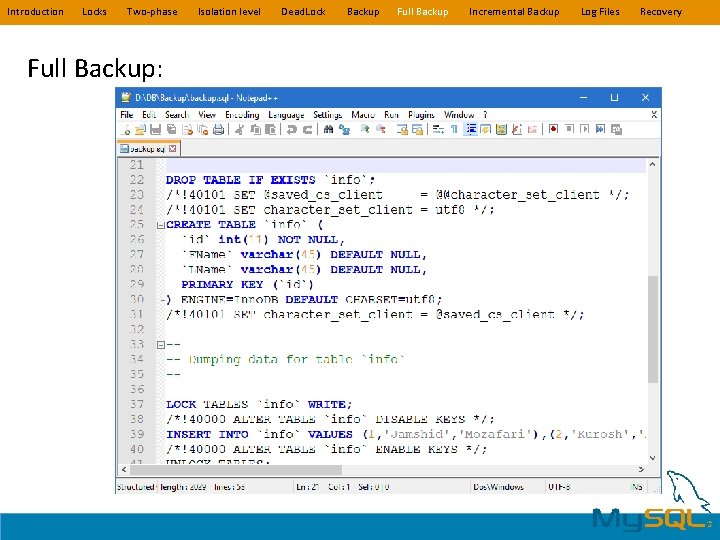Screen dimensions: 720x540
Task: Create a new document with the New icon
Action: [125, 129]
